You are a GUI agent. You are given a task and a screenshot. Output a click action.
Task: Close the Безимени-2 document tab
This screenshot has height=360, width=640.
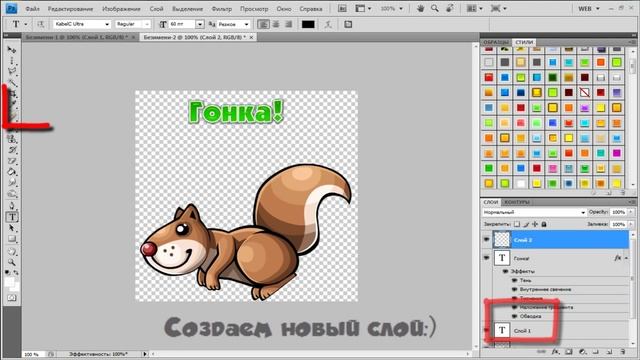pos(251,37)
